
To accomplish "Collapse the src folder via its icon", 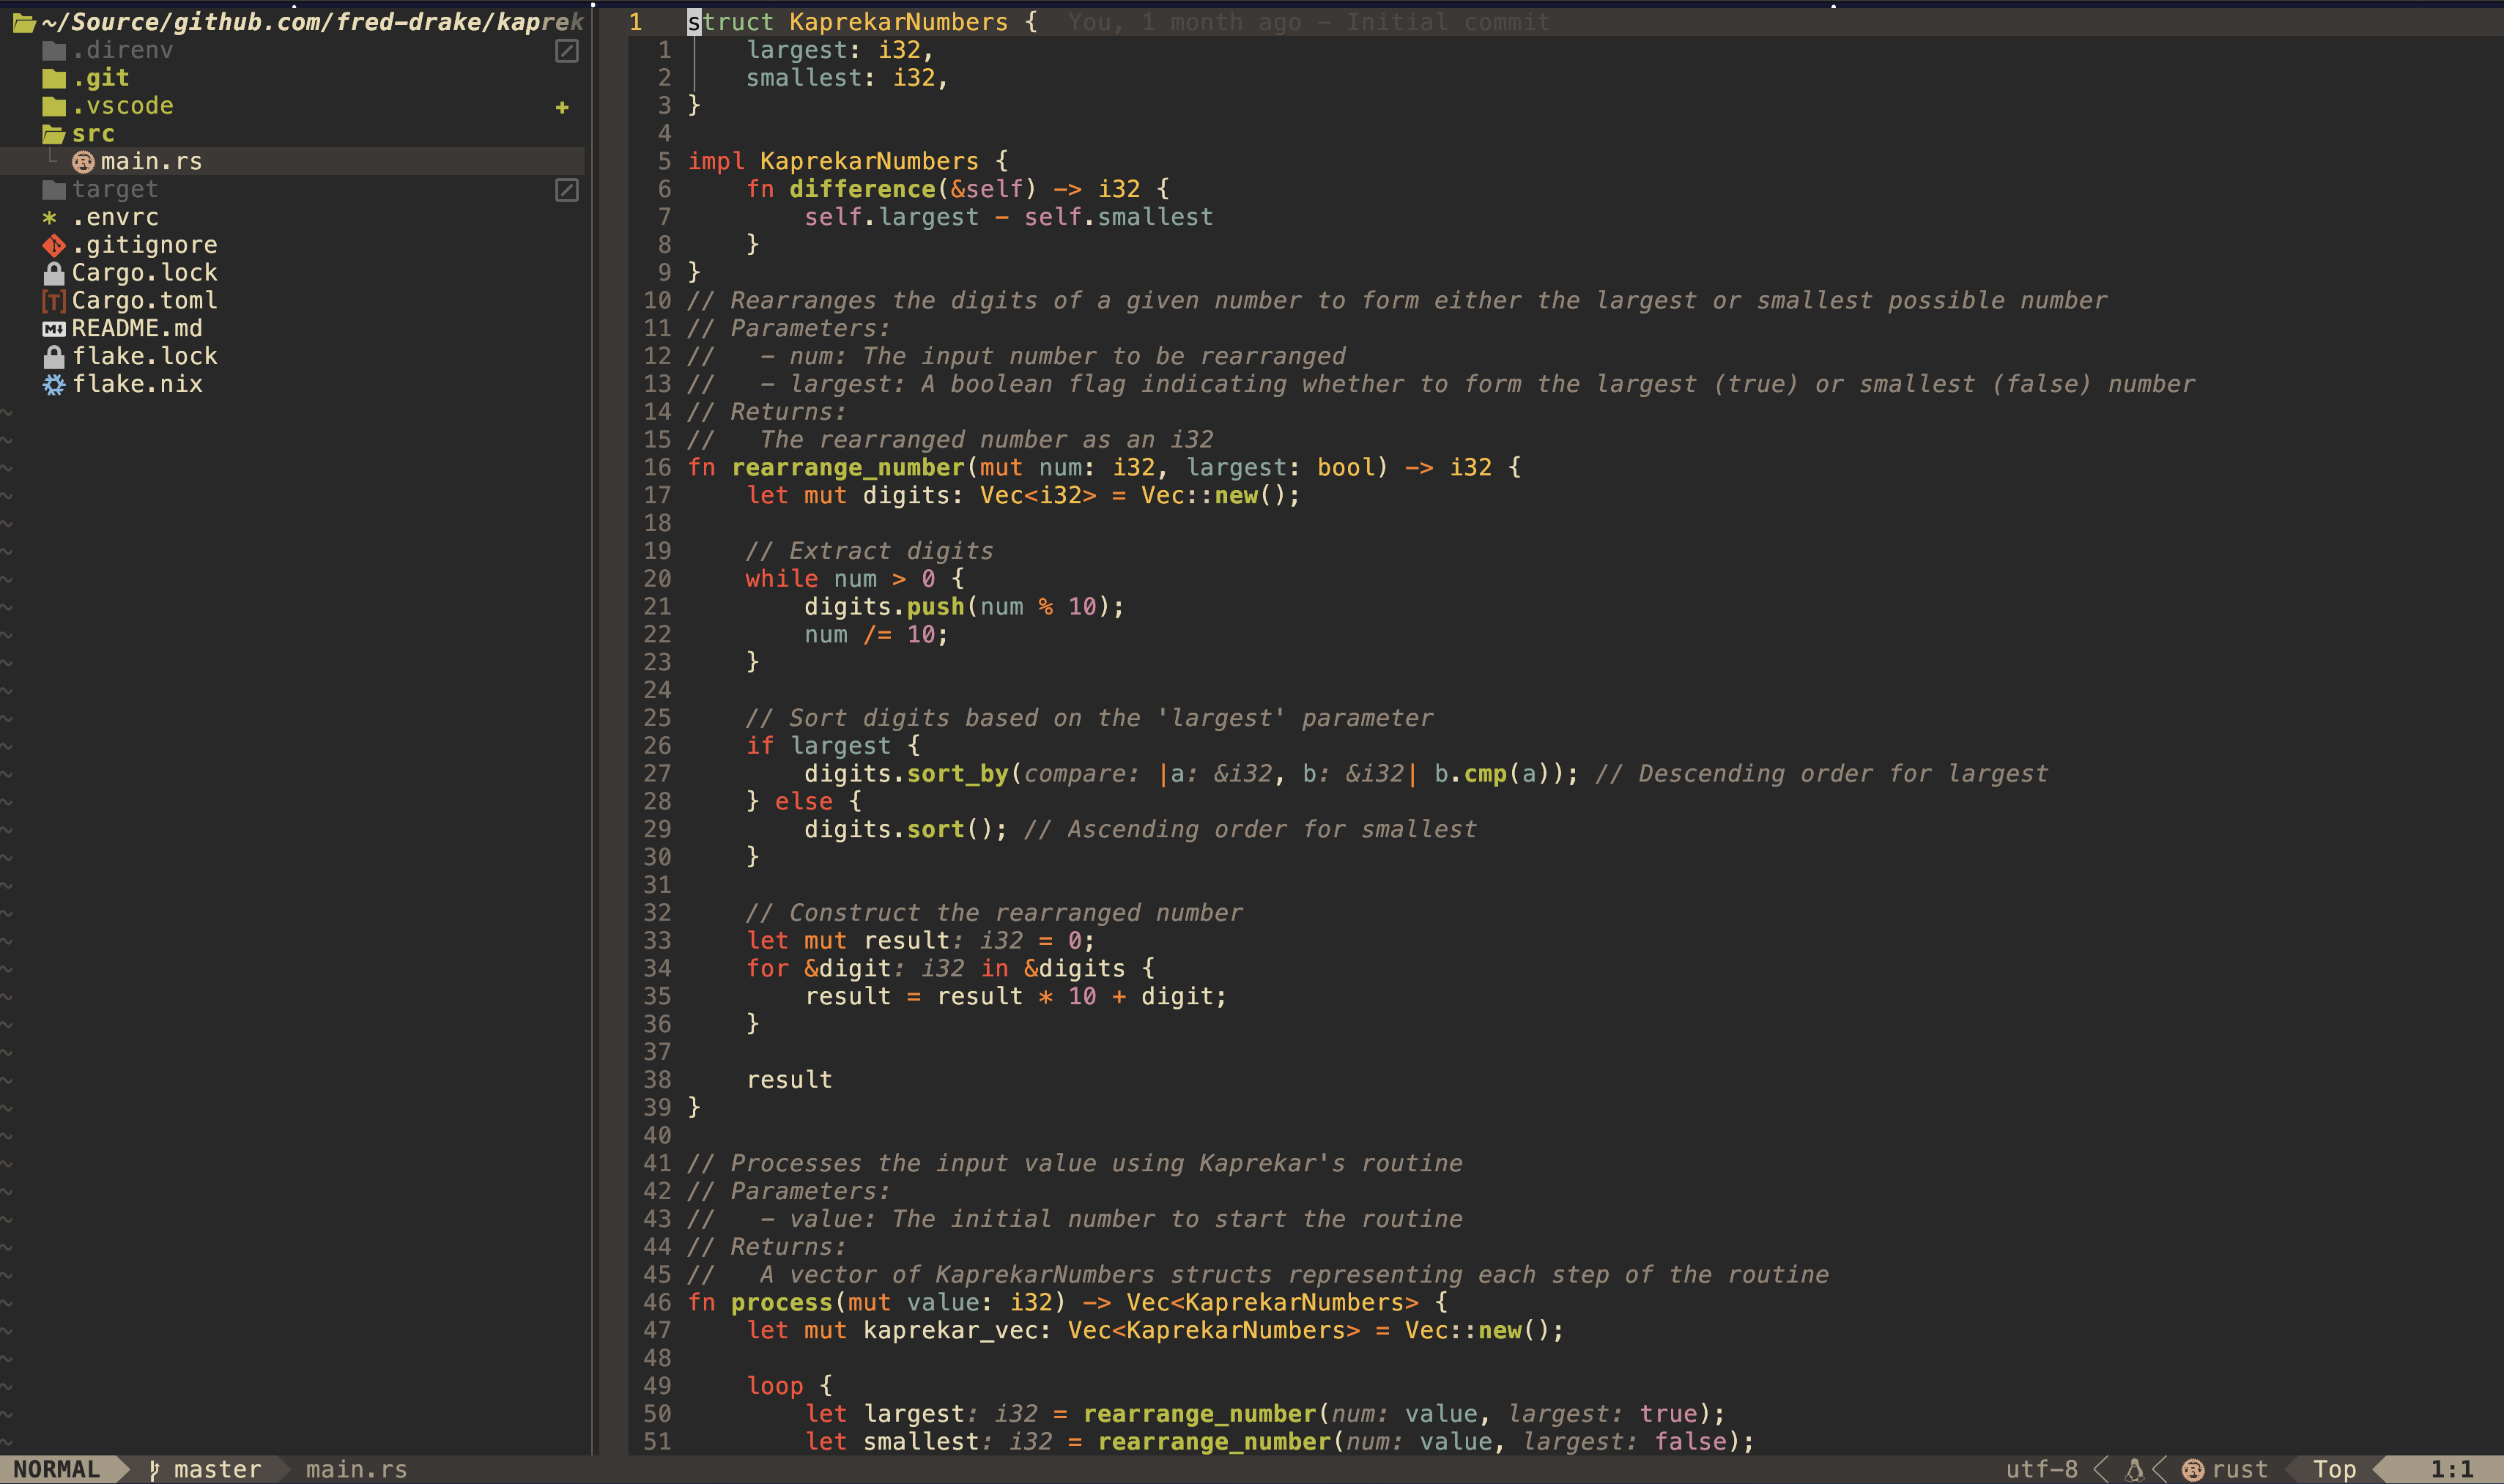I will (x=54, y=134).
